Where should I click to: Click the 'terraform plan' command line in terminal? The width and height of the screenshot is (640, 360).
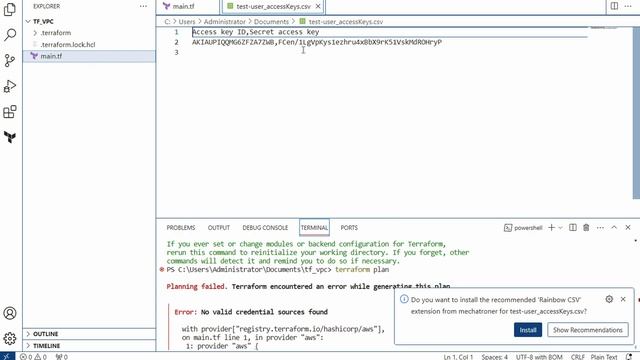(278, 269)
